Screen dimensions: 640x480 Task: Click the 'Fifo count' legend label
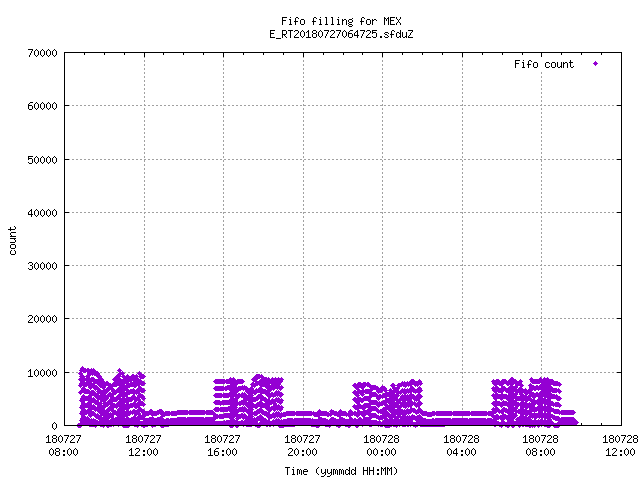click(544, 64)
